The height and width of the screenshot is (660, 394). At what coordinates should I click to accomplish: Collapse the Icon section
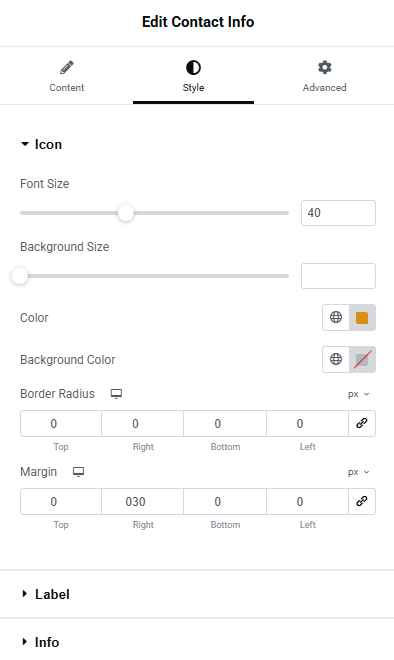click(x=41, y=144)
